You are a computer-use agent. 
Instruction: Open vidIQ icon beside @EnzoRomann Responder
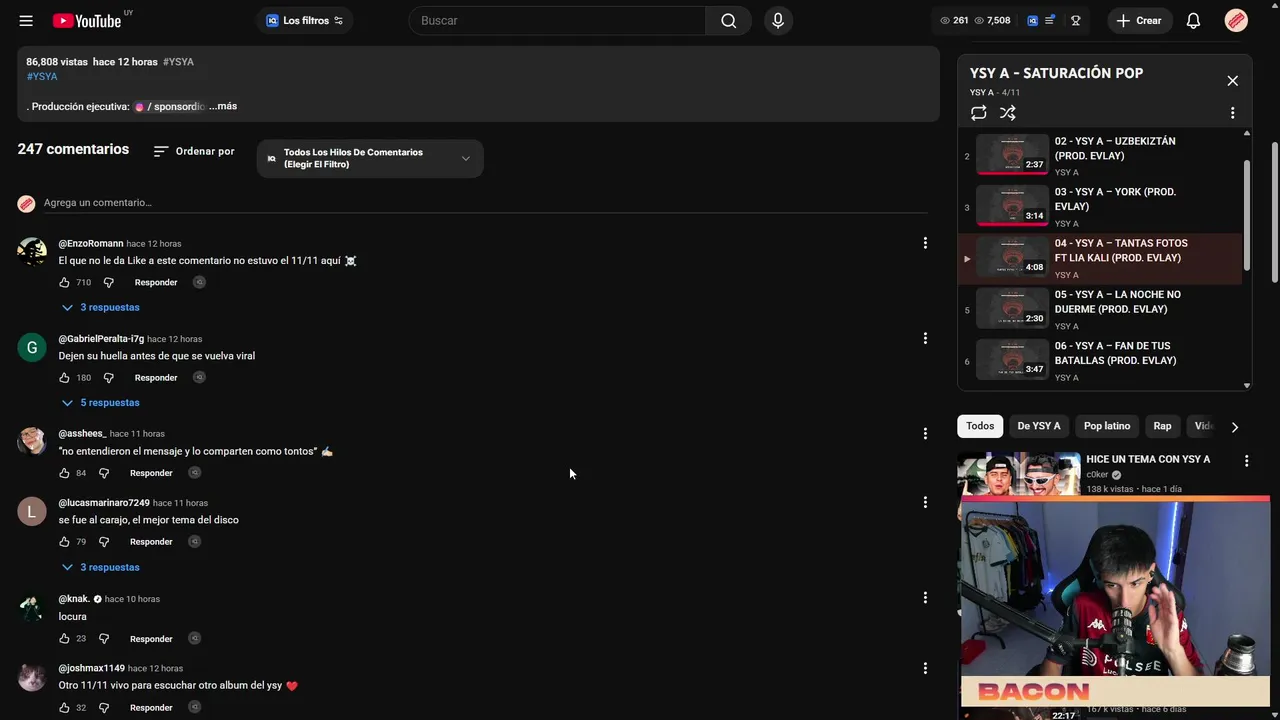[199, 283]
